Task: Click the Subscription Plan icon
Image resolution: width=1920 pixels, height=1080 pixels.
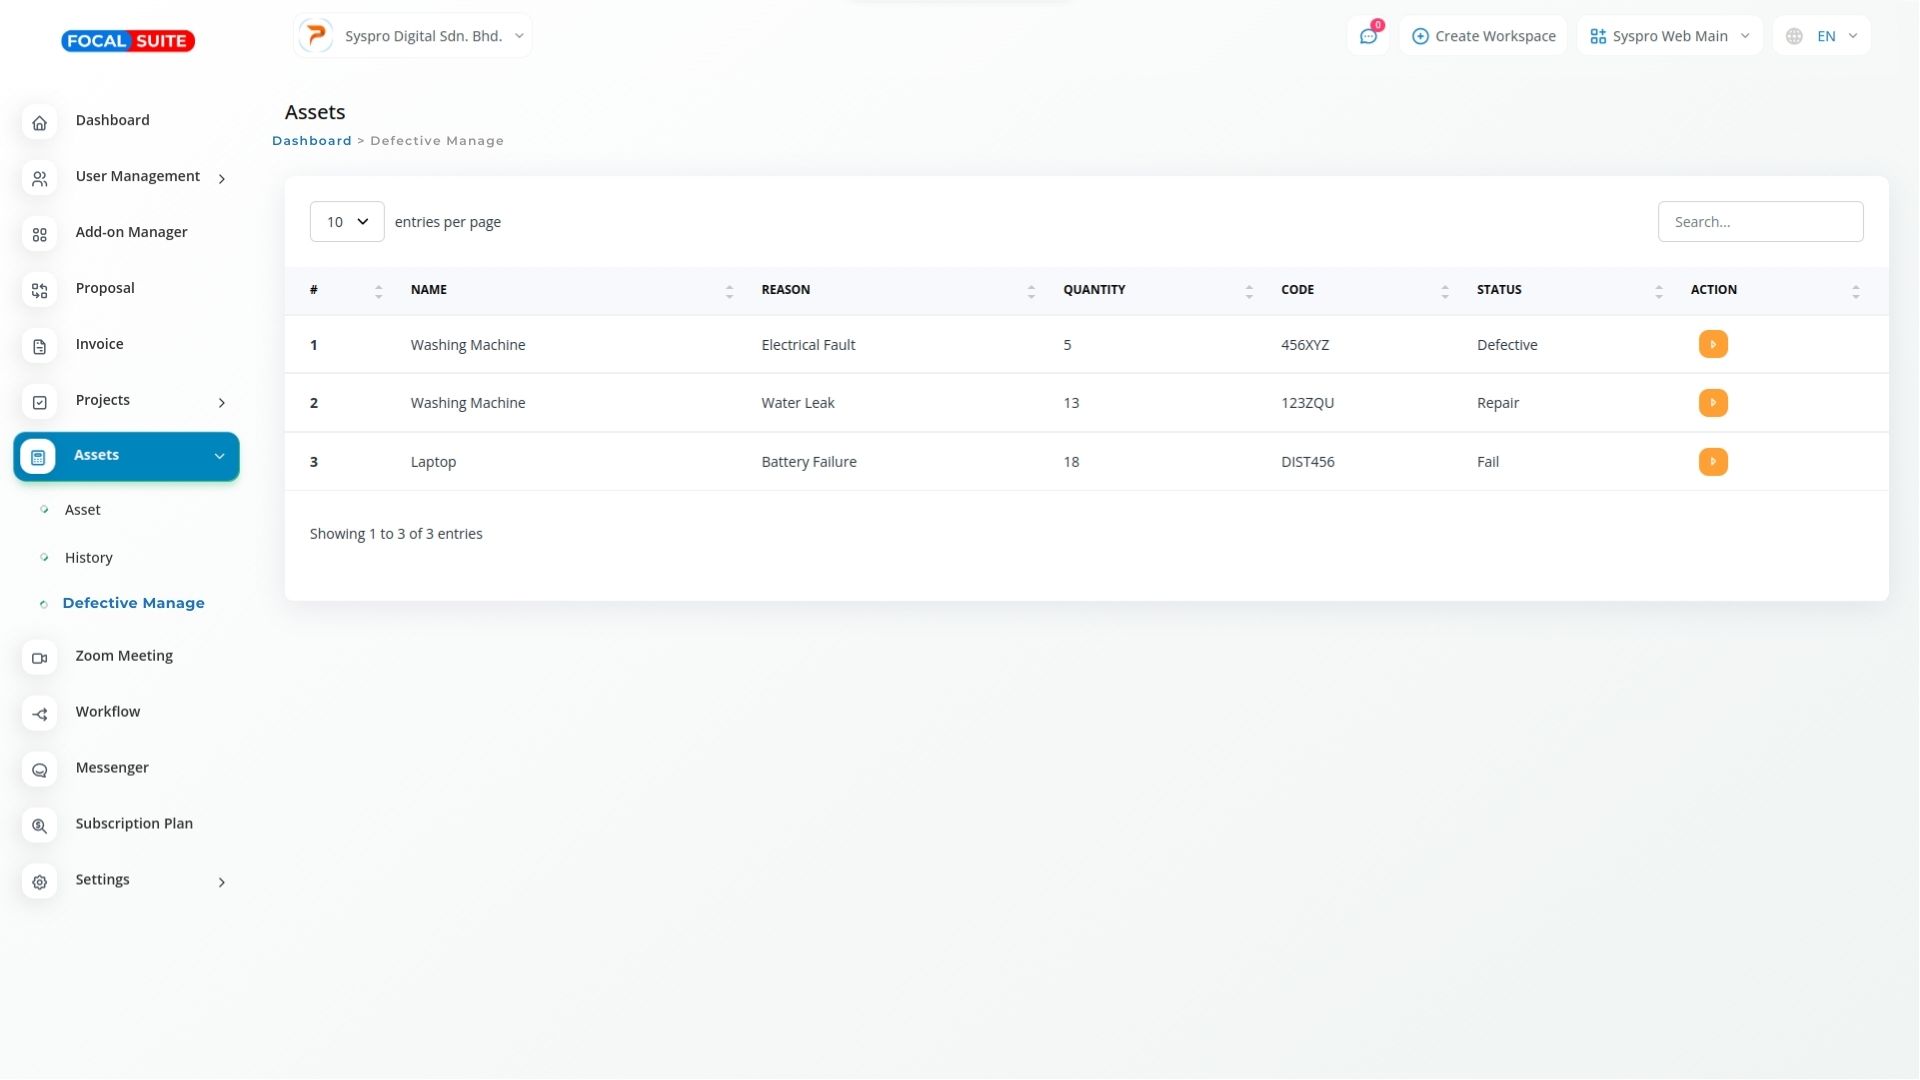Action: 39,826
